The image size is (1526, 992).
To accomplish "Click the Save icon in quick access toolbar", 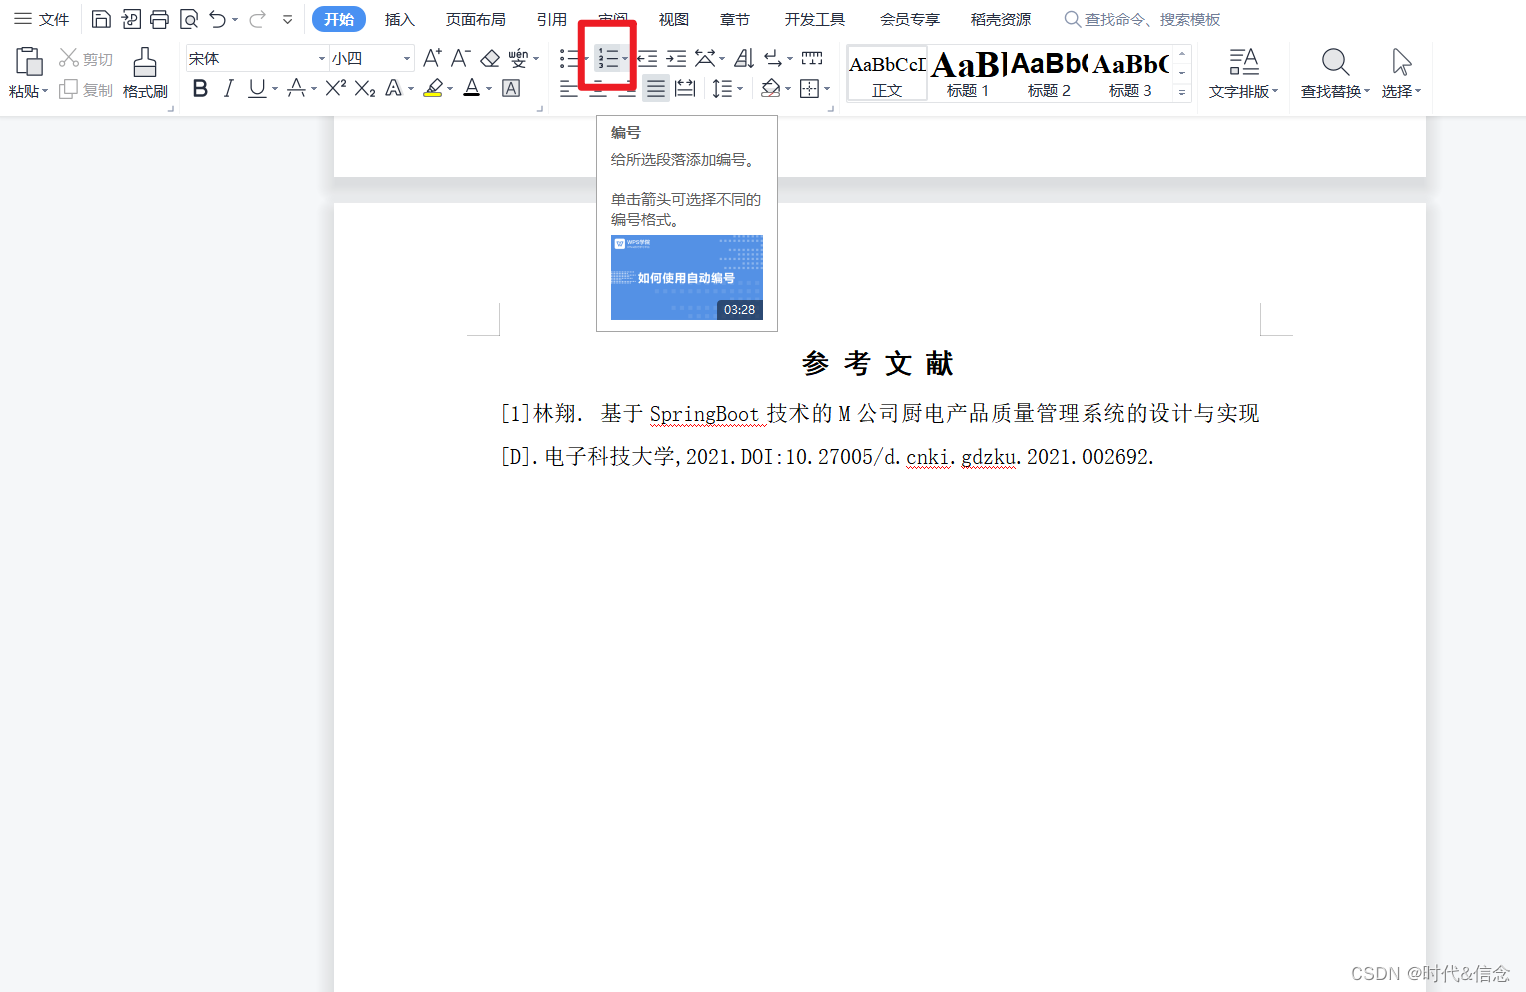I will 101,19.
